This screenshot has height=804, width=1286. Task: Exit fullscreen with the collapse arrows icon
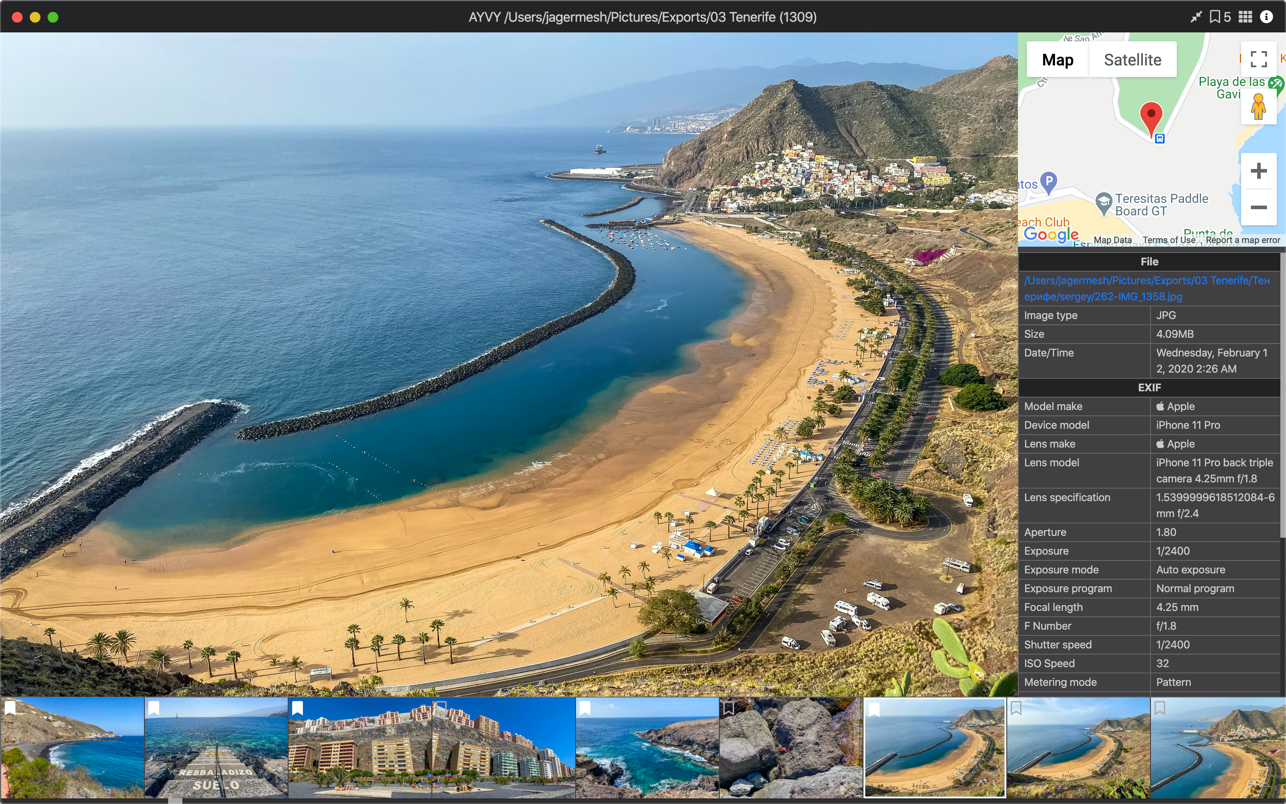click(x=1196, y=17)
